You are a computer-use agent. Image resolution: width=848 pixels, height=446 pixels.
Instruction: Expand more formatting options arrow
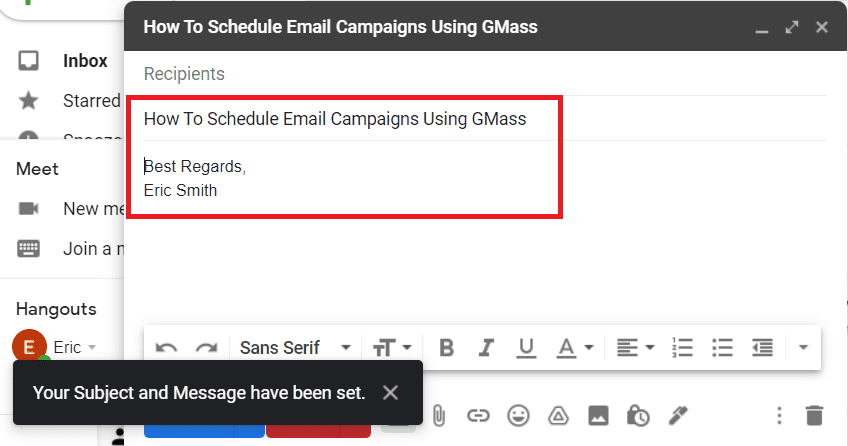[x=803, y=348]
